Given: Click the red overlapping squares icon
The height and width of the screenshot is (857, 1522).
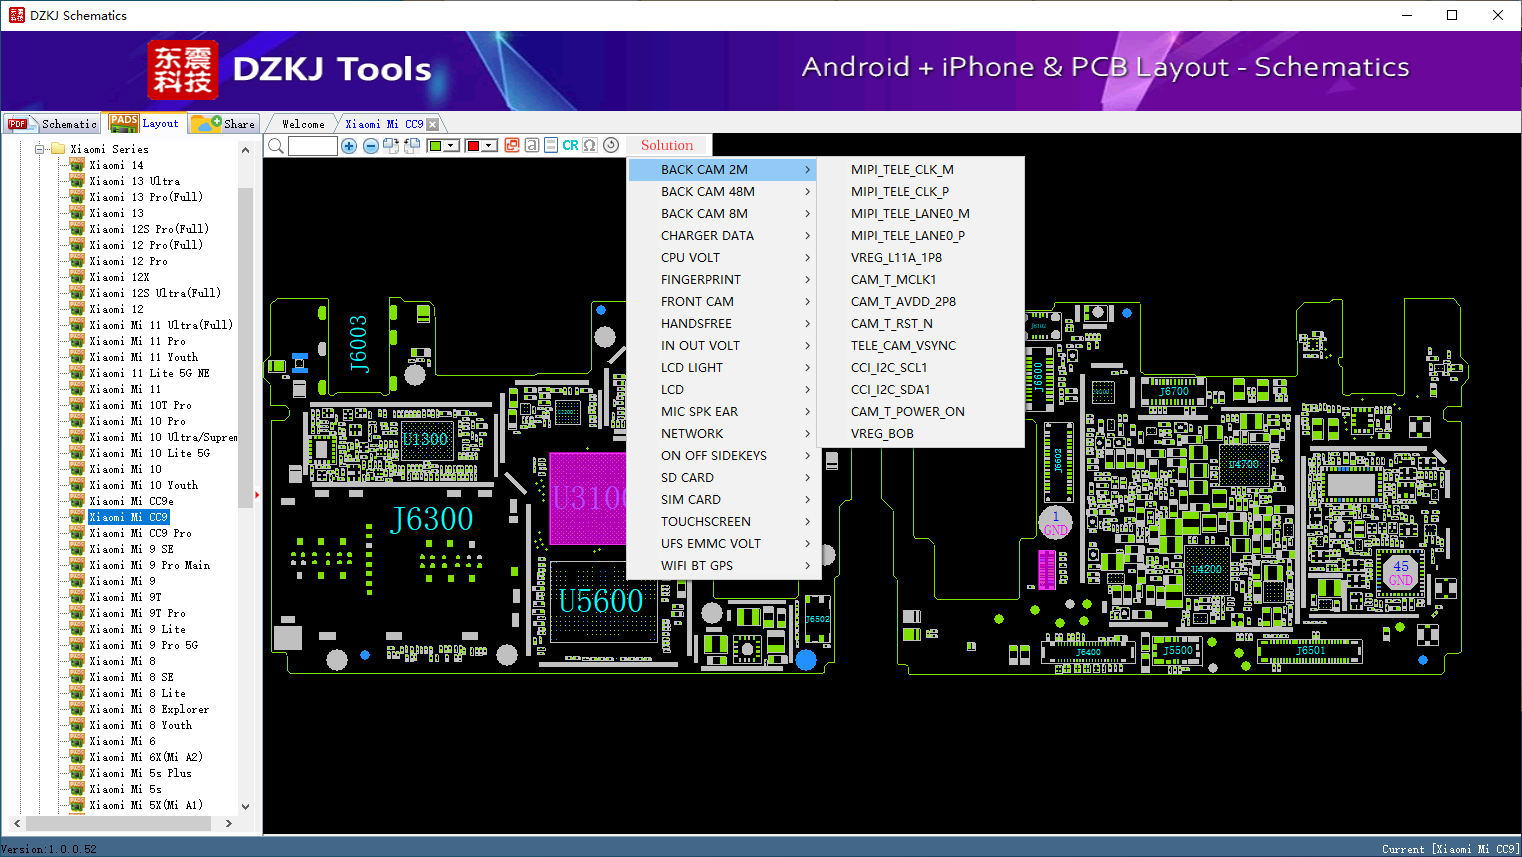Looking at the screenshot, I should pos(512,145).
